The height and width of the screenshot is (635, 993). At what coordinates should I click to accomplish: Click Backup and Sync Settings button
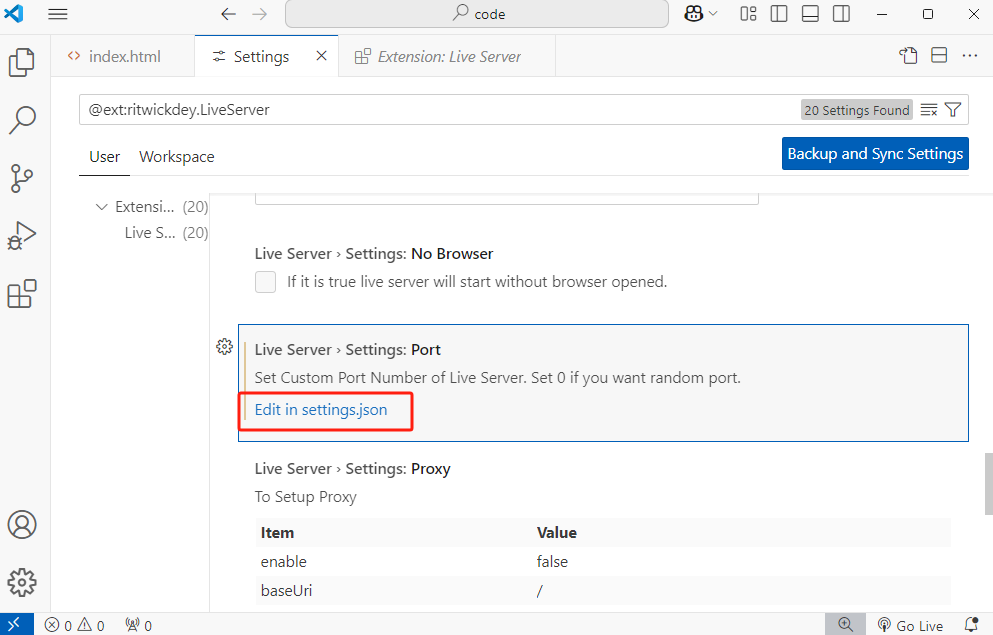coord(875,154)
